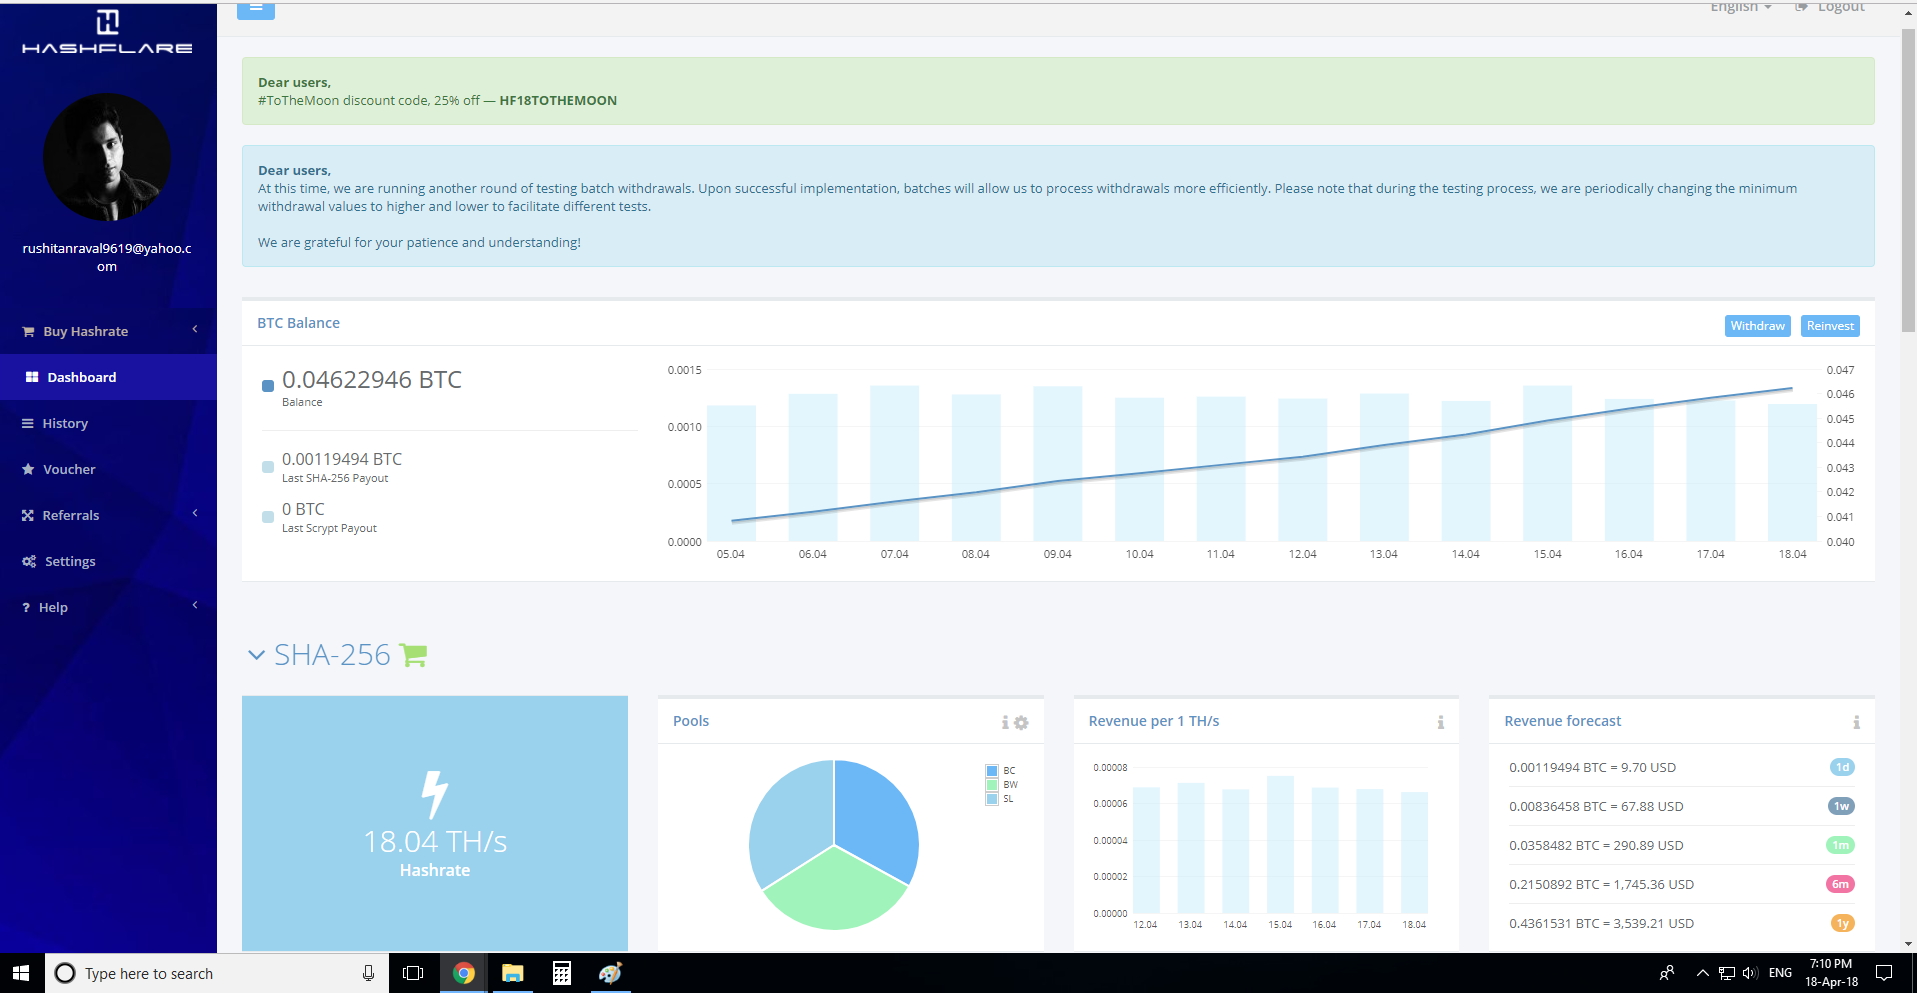1917x993 pixels.
Task: Select the 1m revenue forecast badge
Action: pyautogui.click(x=1841, y=845)
